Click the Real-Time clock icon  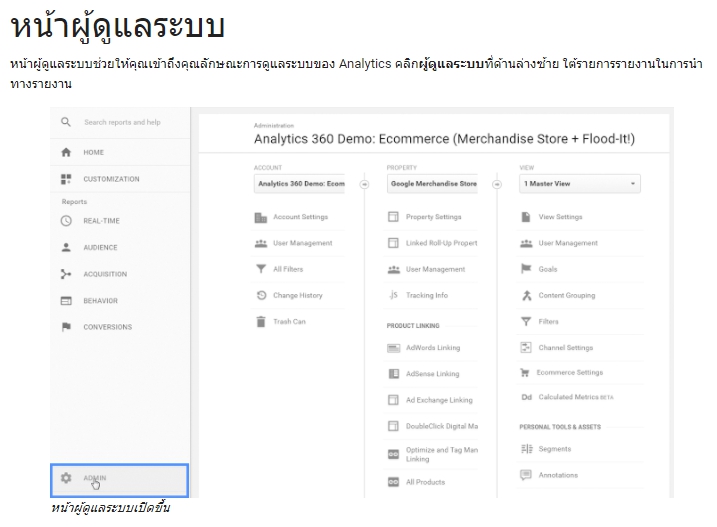66,221
